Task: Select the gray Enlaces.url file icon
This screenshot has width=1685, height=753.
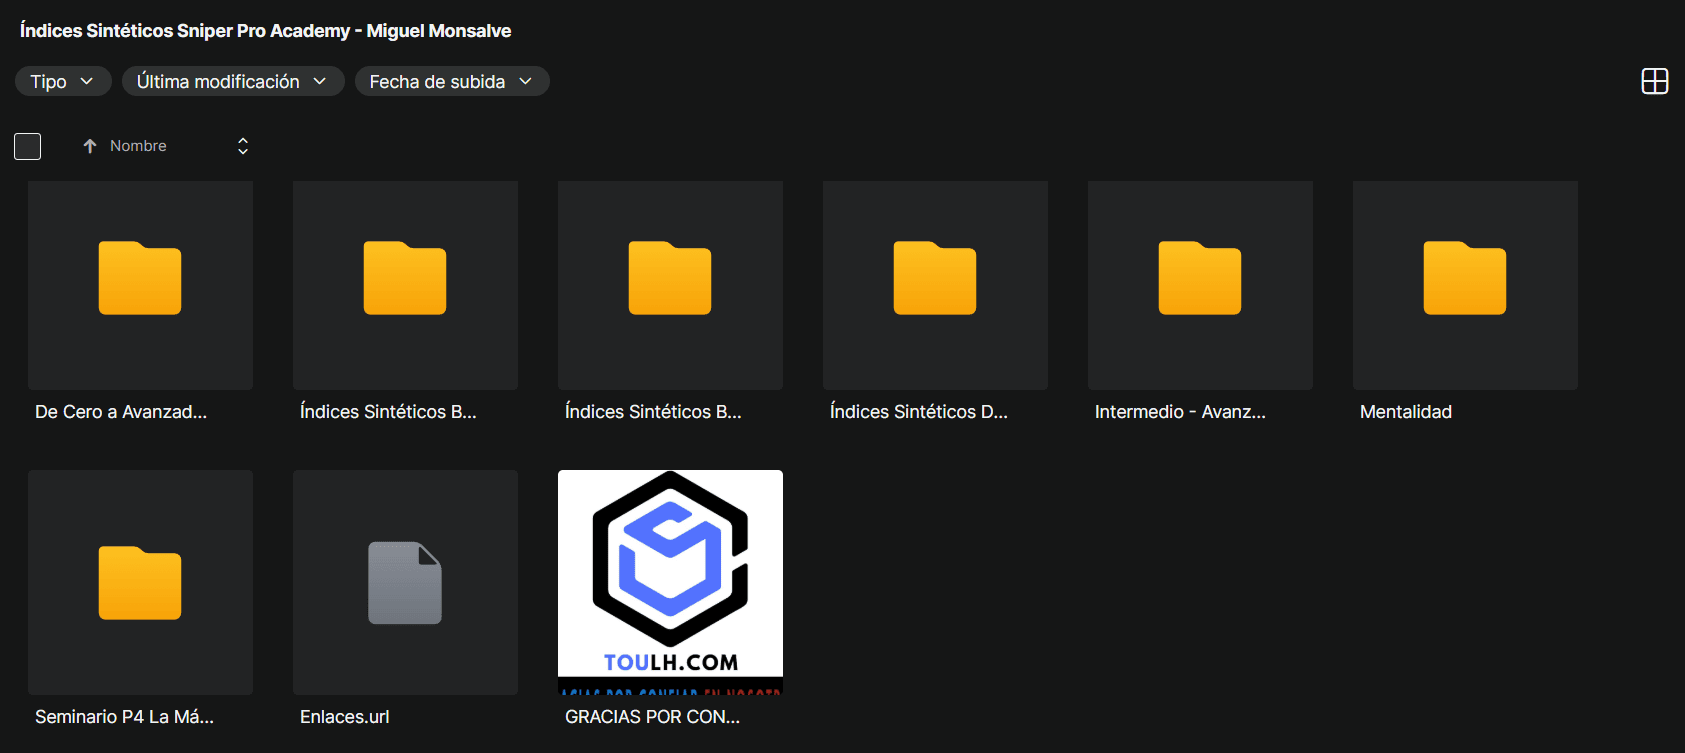Action: click(x=405, y=584)
